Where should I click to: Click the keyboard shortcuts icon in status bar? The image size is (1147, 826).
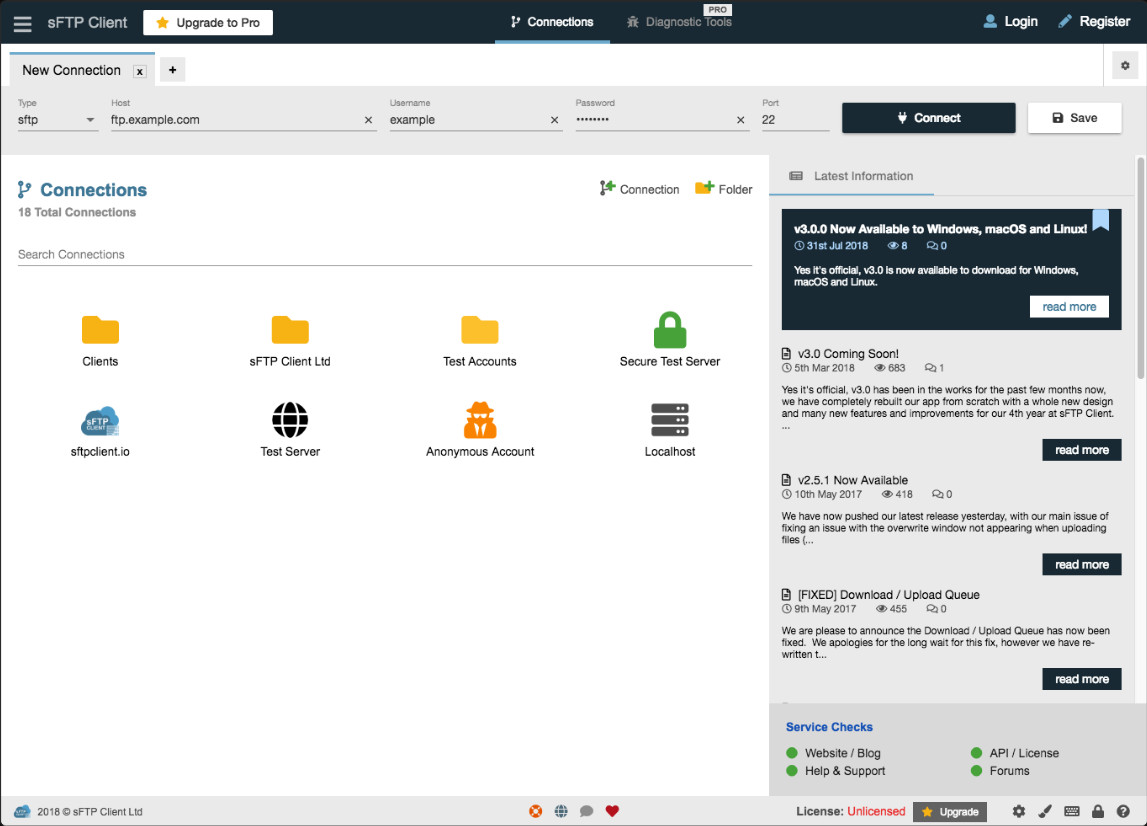(x=1072, y=811)
